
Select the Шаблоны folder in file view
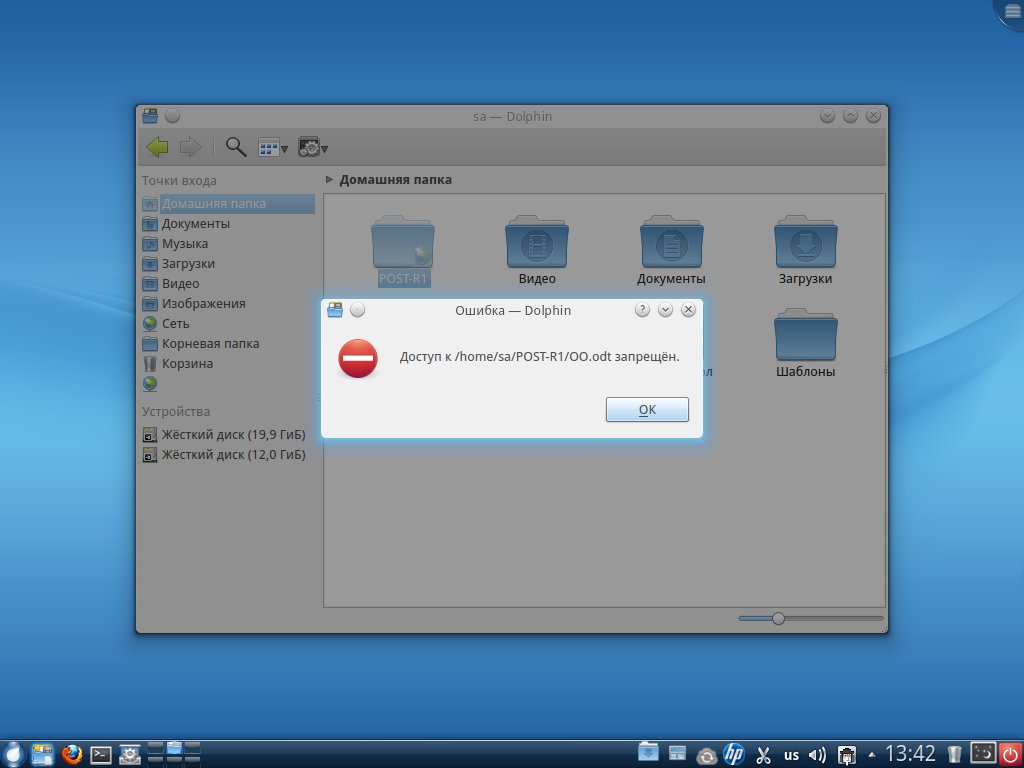click(805, 344)
